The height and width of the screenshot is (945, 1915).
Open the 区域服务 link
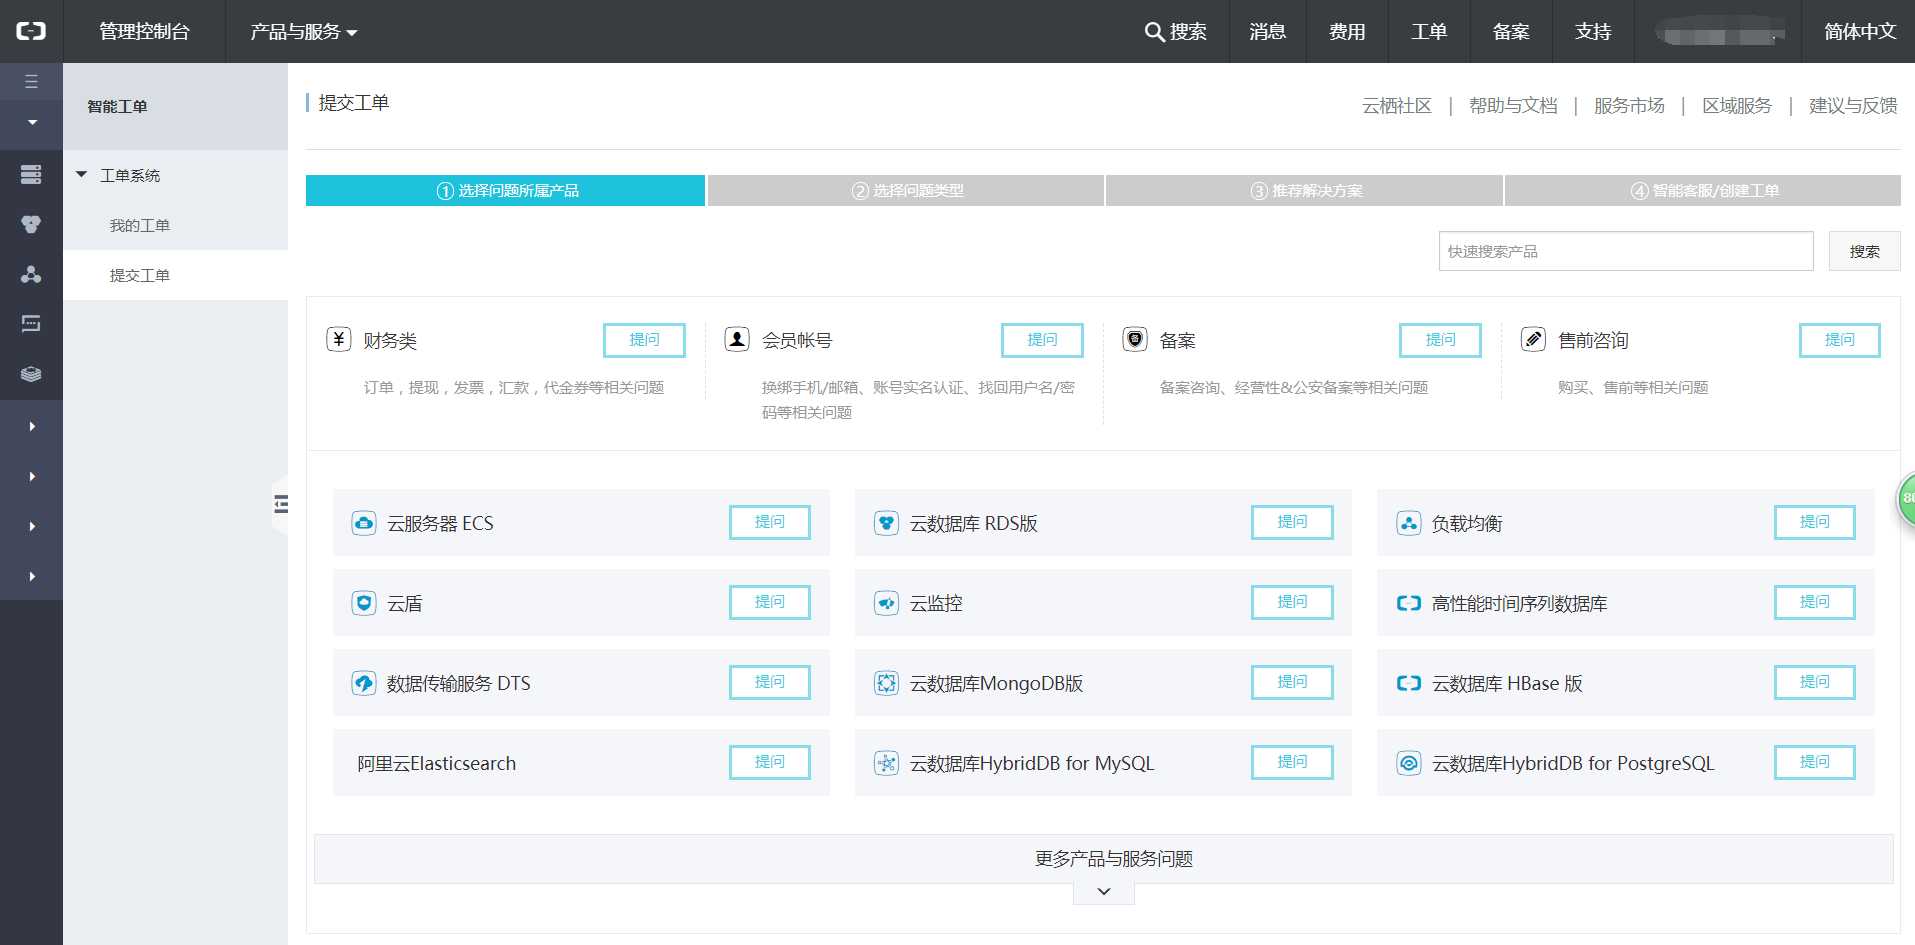tap(1737, 105)
